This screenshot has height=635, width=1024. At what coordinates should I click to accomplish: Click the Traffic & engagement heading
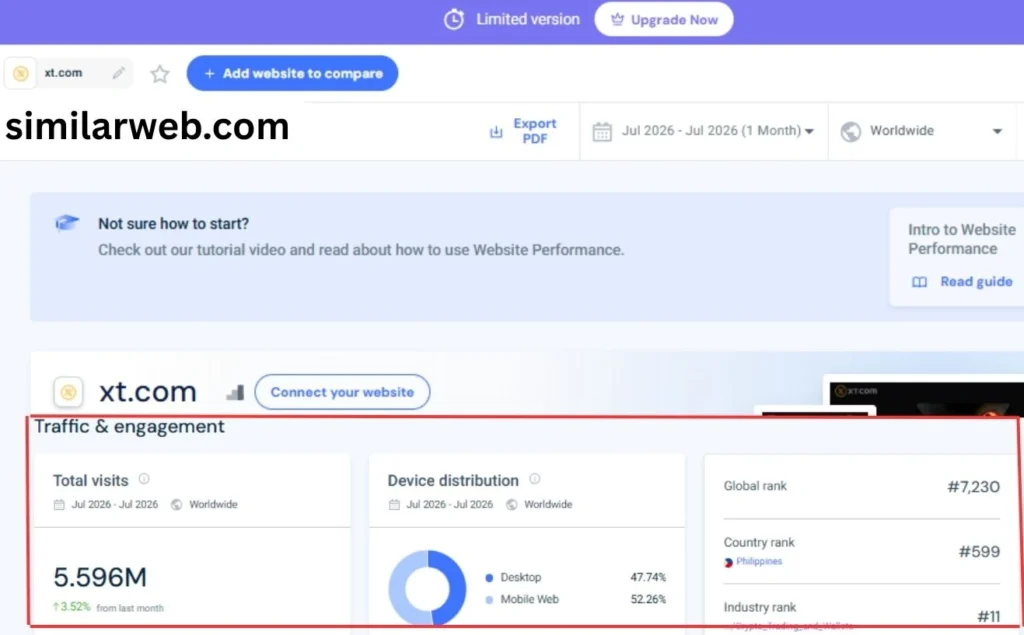click(129, 427)
